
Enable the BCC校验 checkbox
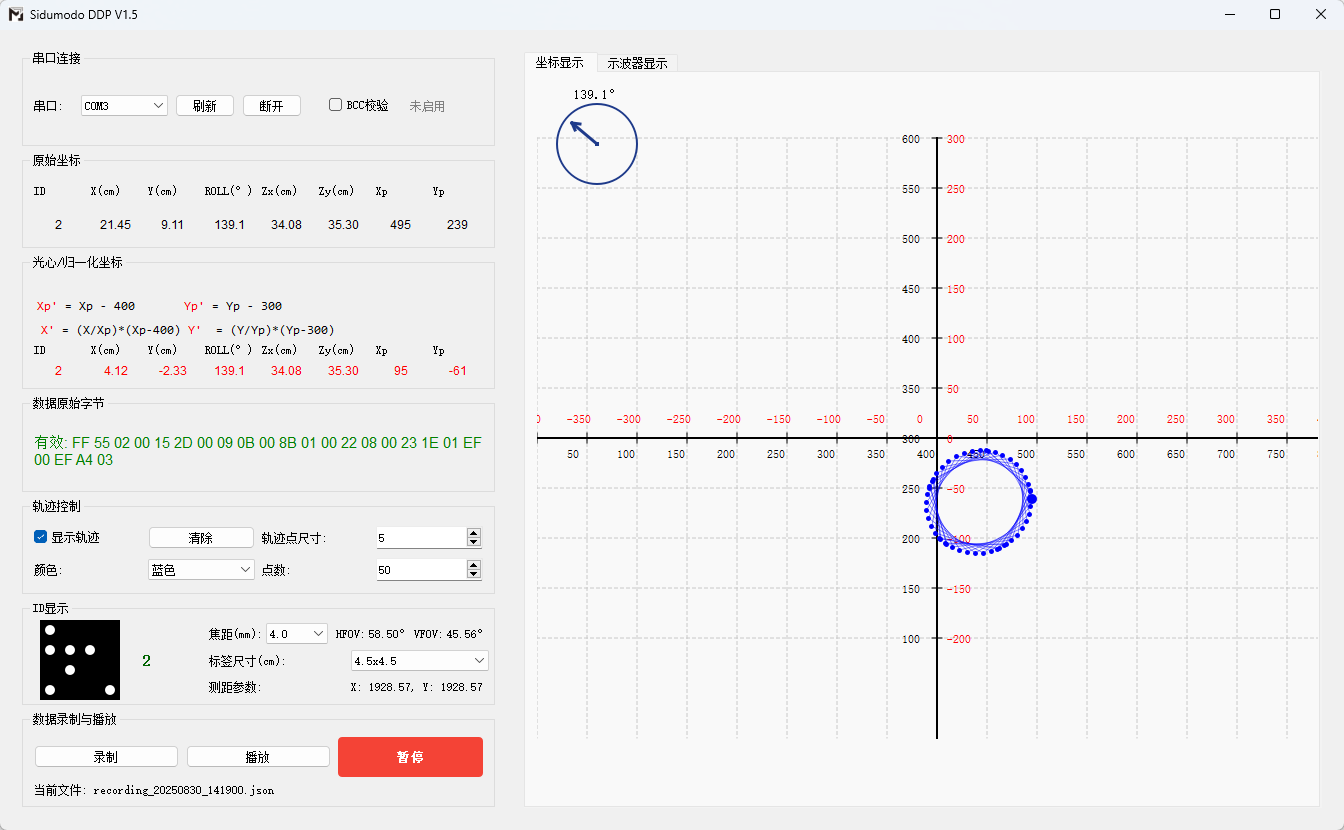pyautogui.click(x=336, y=105)
